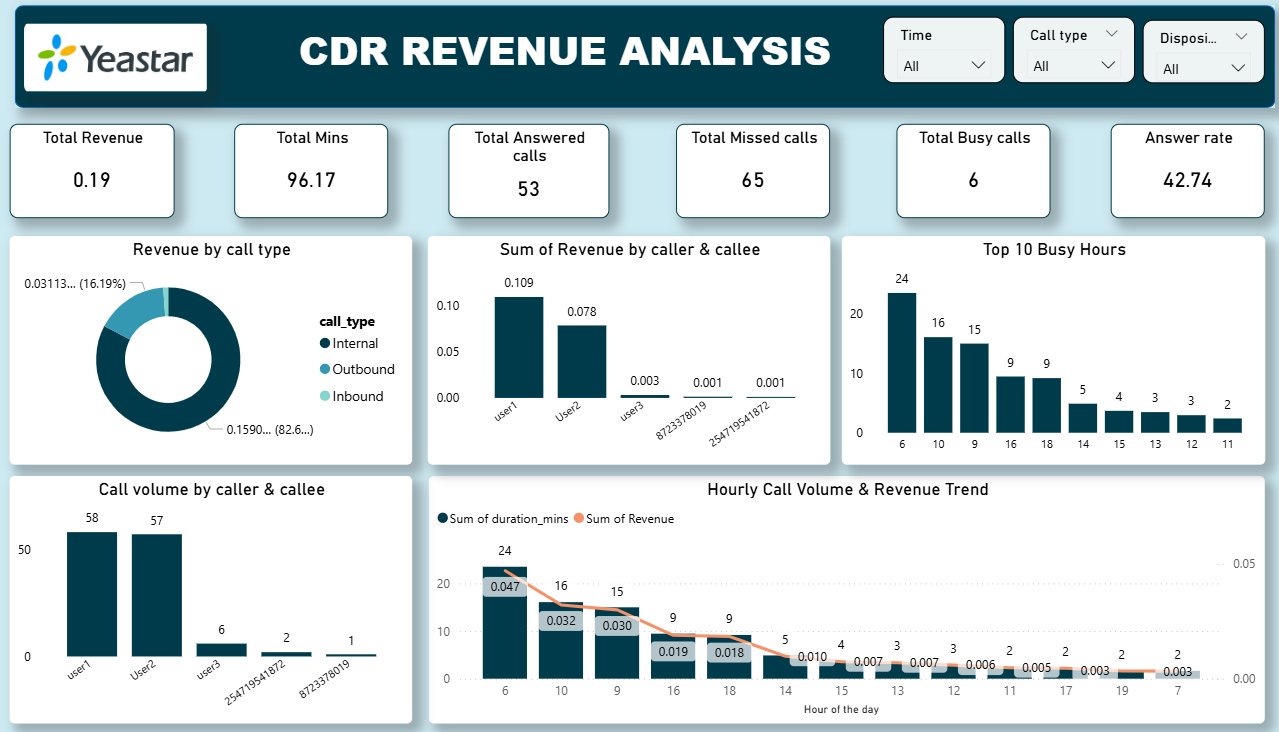The height and width of the screenshot is (732, 1279).
Task: Click the Revenue by call type title
Action: (212, 250)
